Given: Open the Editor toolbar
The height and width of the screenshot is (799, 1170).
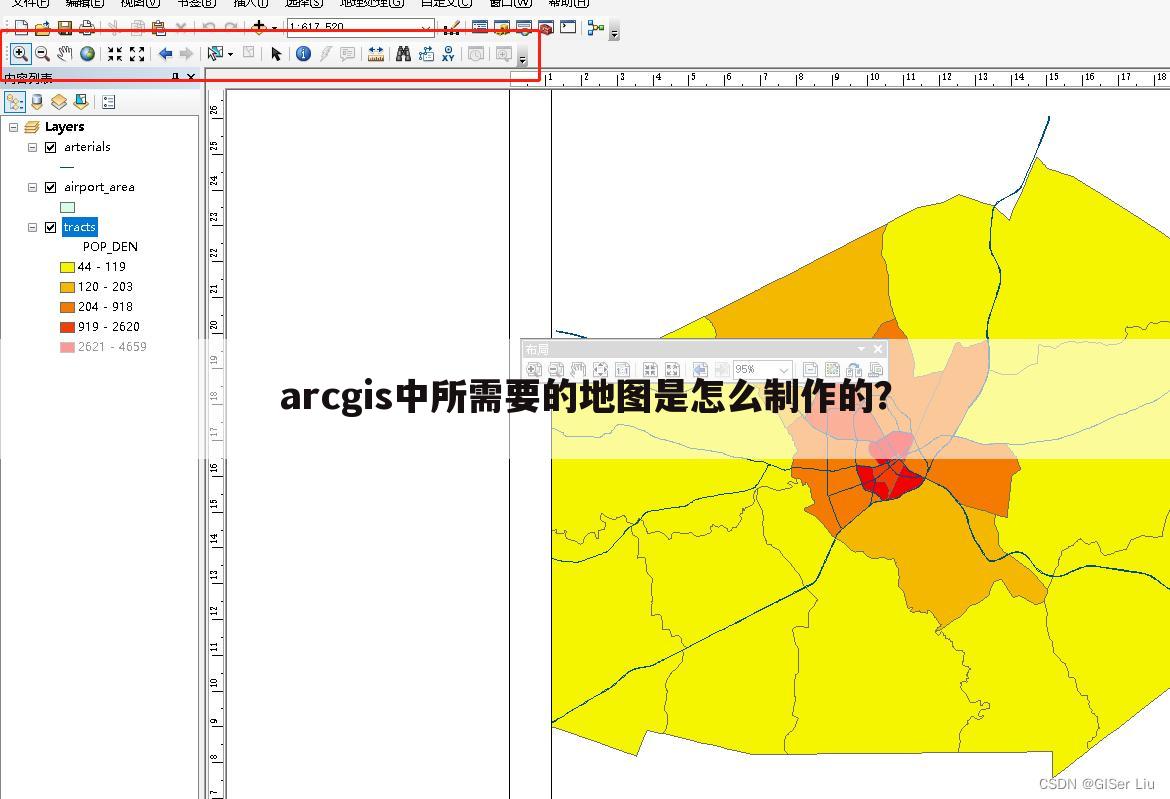Looking at the screenshot, I should point(451,28).
